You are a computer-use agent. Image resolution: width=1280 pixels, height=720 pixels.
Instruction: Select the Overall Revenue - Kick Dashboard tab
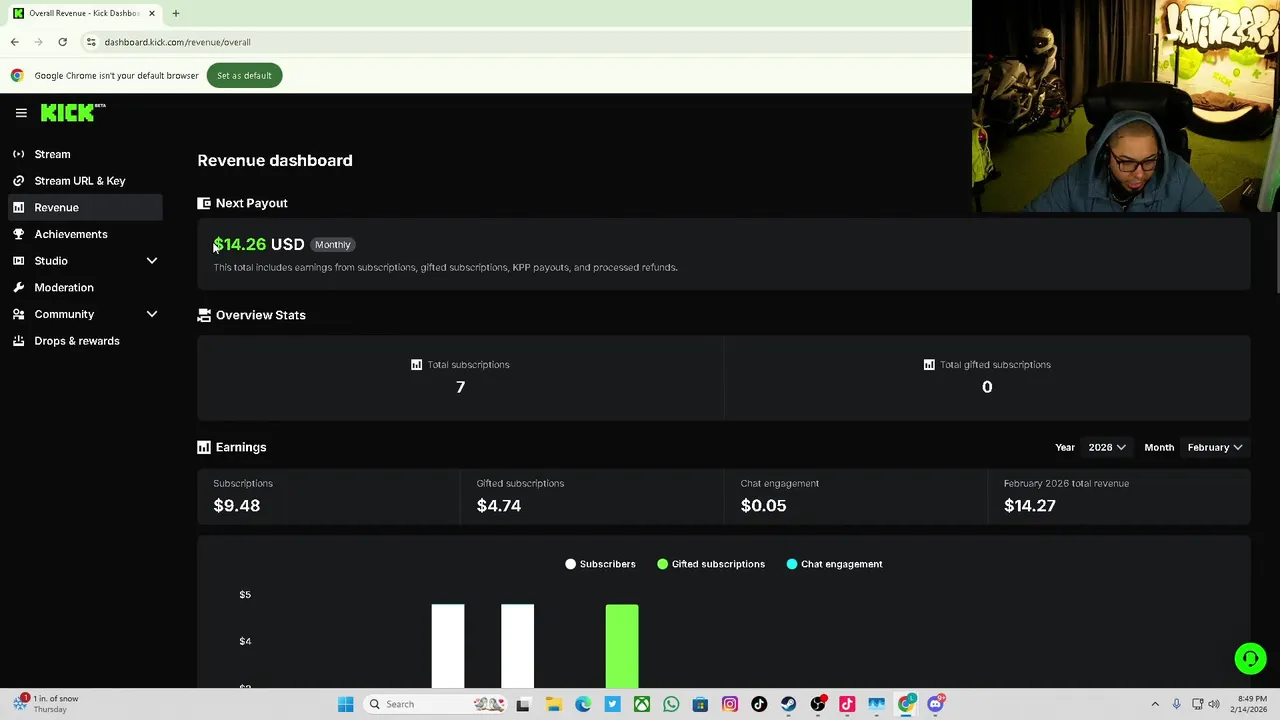(83, 13)
